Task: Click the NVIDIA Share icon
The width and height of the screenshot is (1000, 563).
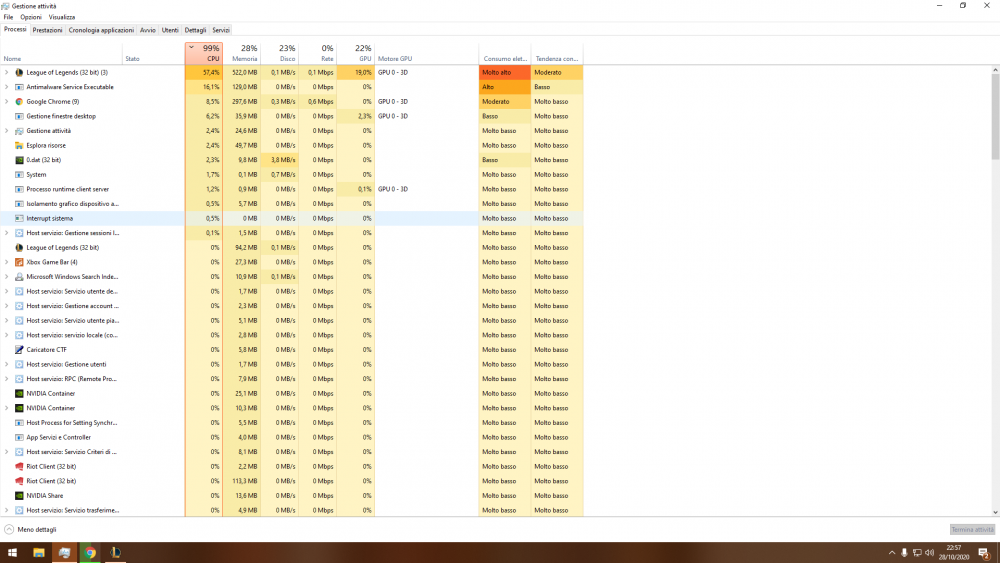Action: tap(19, 496)
